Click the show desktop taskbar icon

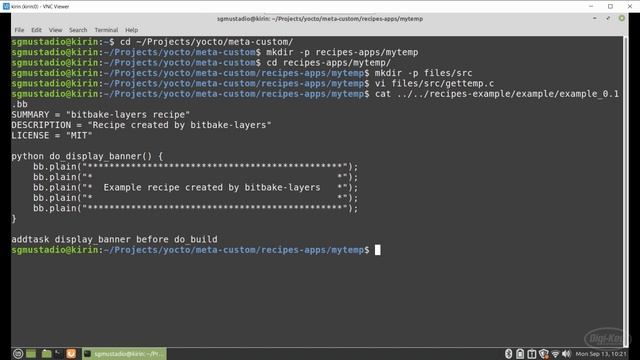point(31,354)
